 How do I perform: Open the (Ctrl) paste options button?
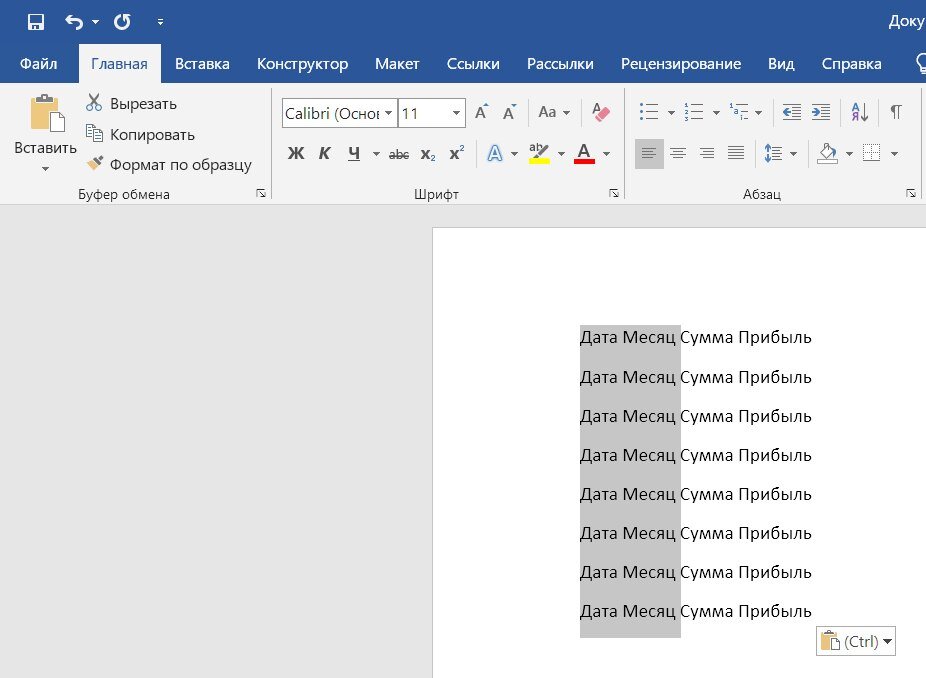(x=856, y=641)
